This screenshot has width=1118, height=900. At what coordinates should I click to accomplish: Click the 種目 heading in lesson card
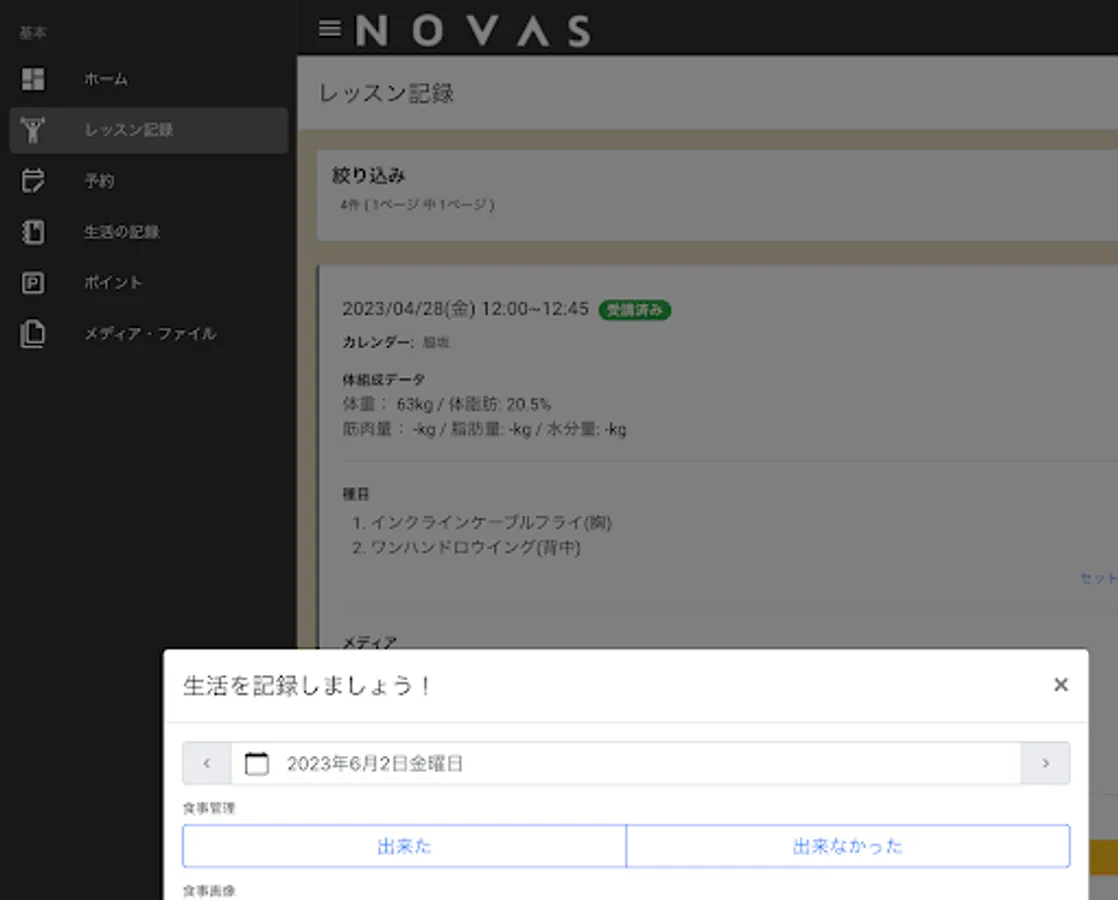[x=356, y=494]
